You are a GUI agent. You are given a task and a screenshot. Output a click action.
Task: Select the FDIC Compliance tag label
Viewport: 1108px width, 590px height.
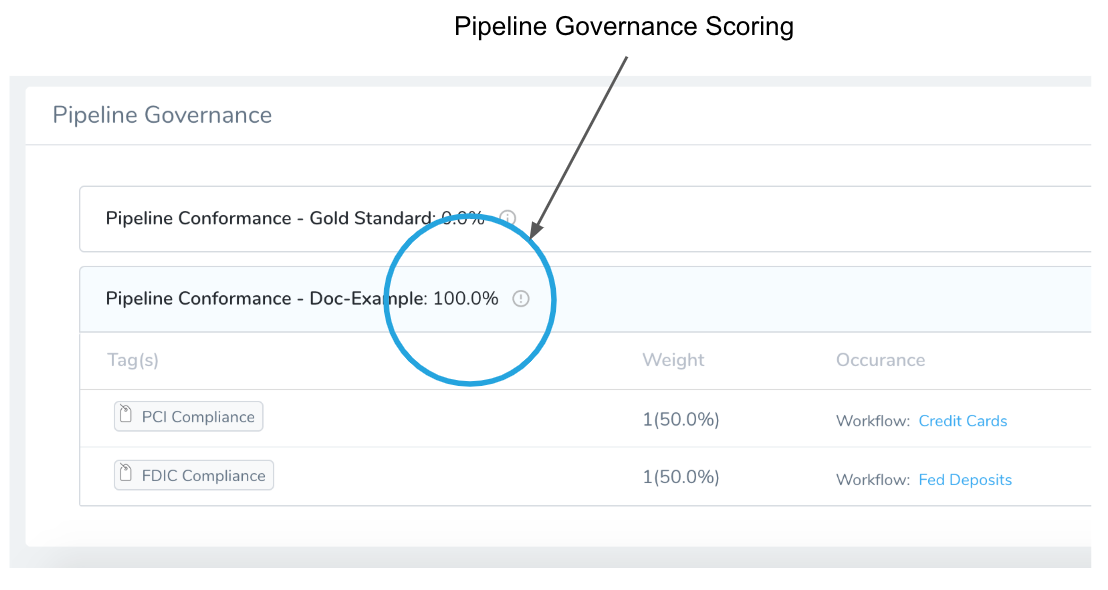tap(194, 476)
